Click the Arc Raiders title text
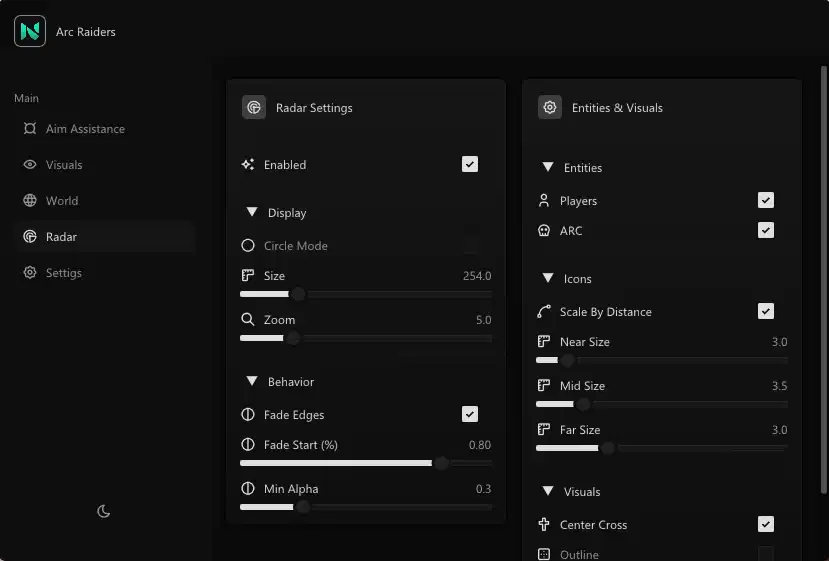Image resolution: width=829 pixels, height=561 pixels. click(86, 32)
